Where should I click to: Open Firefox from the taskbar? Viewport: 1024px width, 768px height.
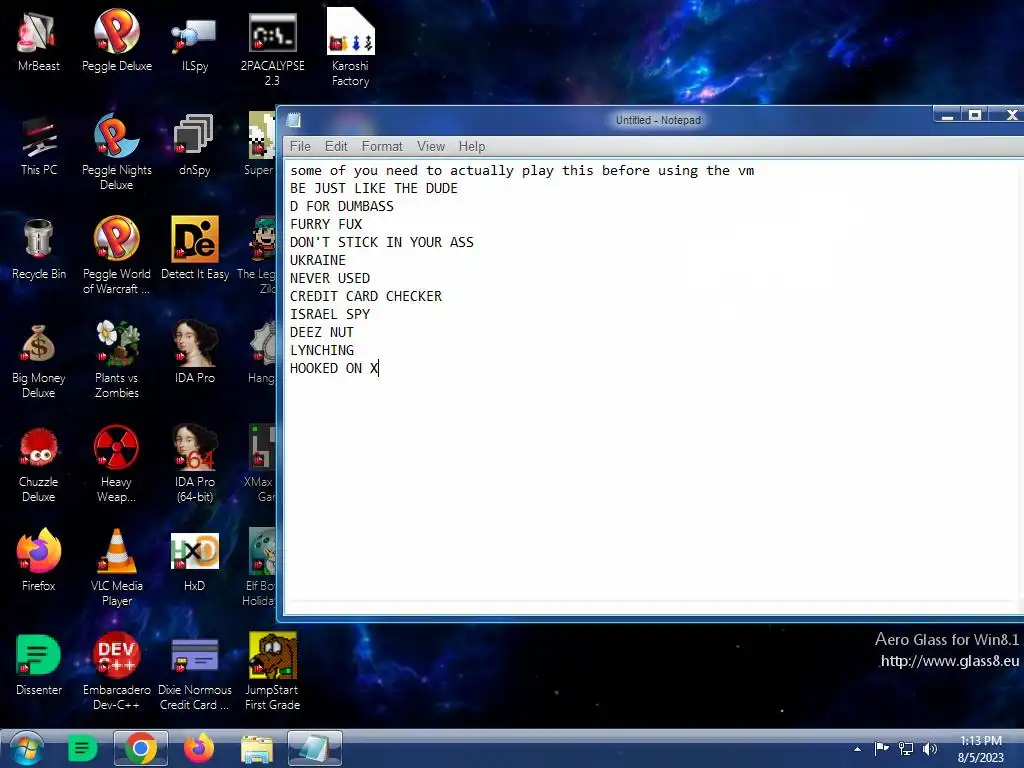pyautogui.click(x=199, y=748)
